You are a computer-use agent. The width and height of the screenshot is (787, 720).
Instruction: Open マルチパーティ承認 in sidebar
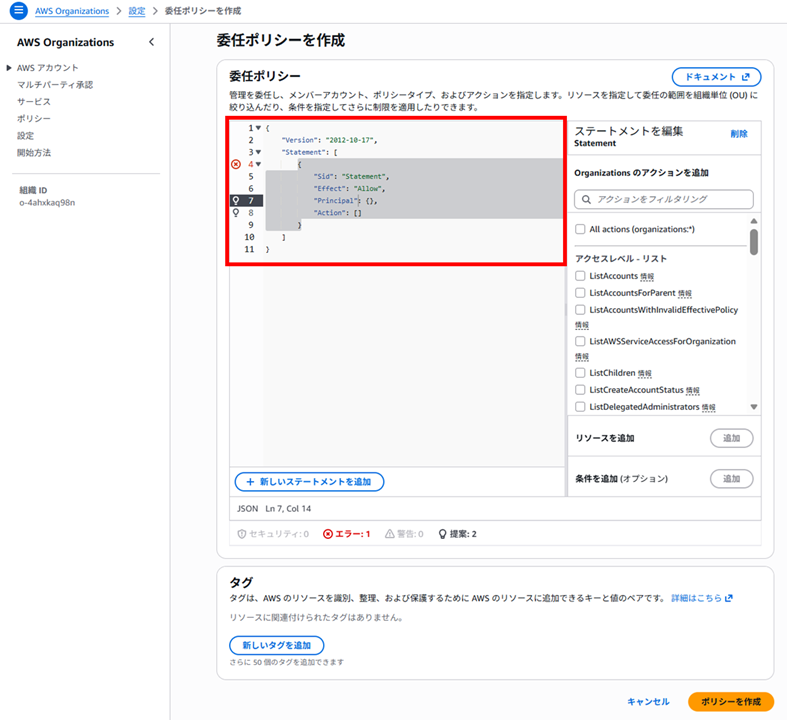point(55,85)
